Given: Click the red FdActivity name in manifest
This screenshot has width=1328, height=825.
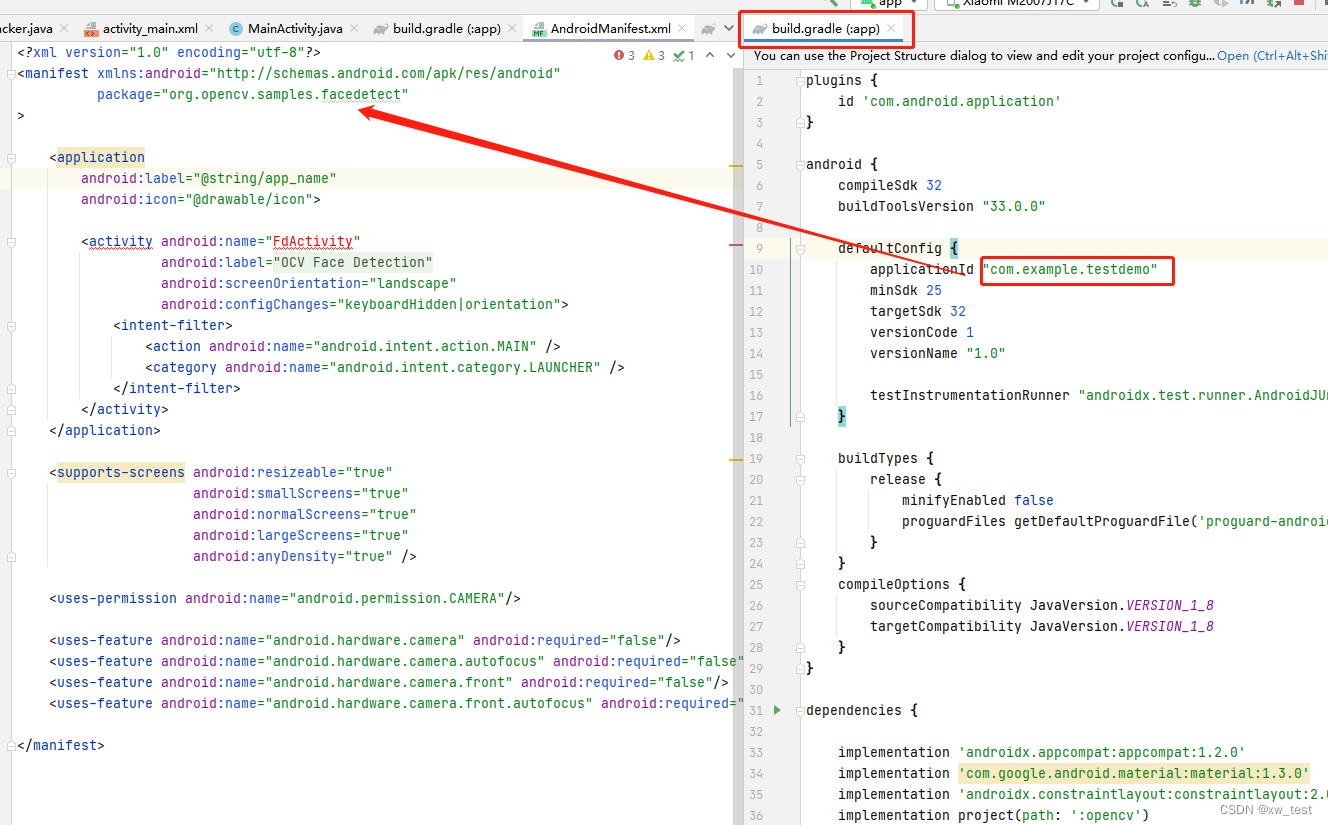Looking at the screenshot, I should click(x=312, y=241).
